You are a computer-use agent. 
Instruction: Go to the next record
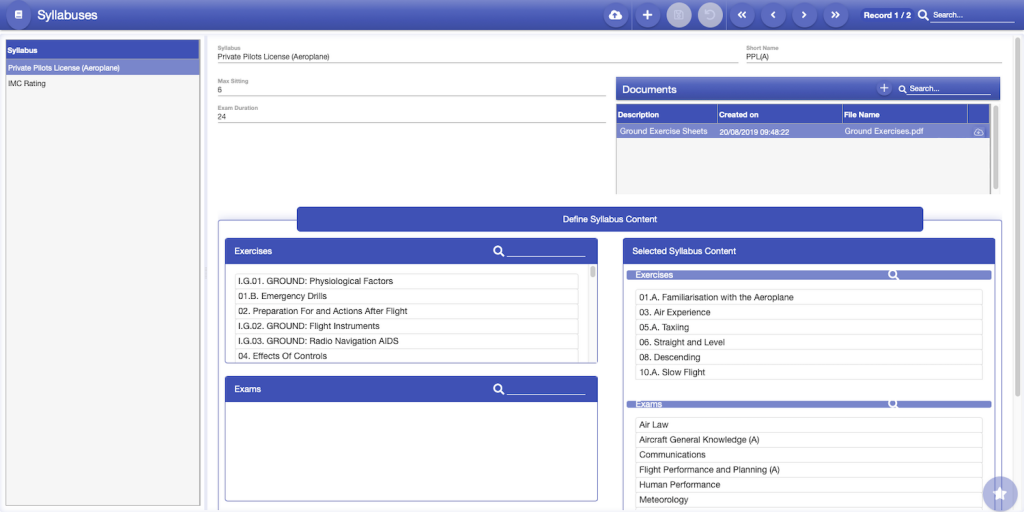click(805, 15)
